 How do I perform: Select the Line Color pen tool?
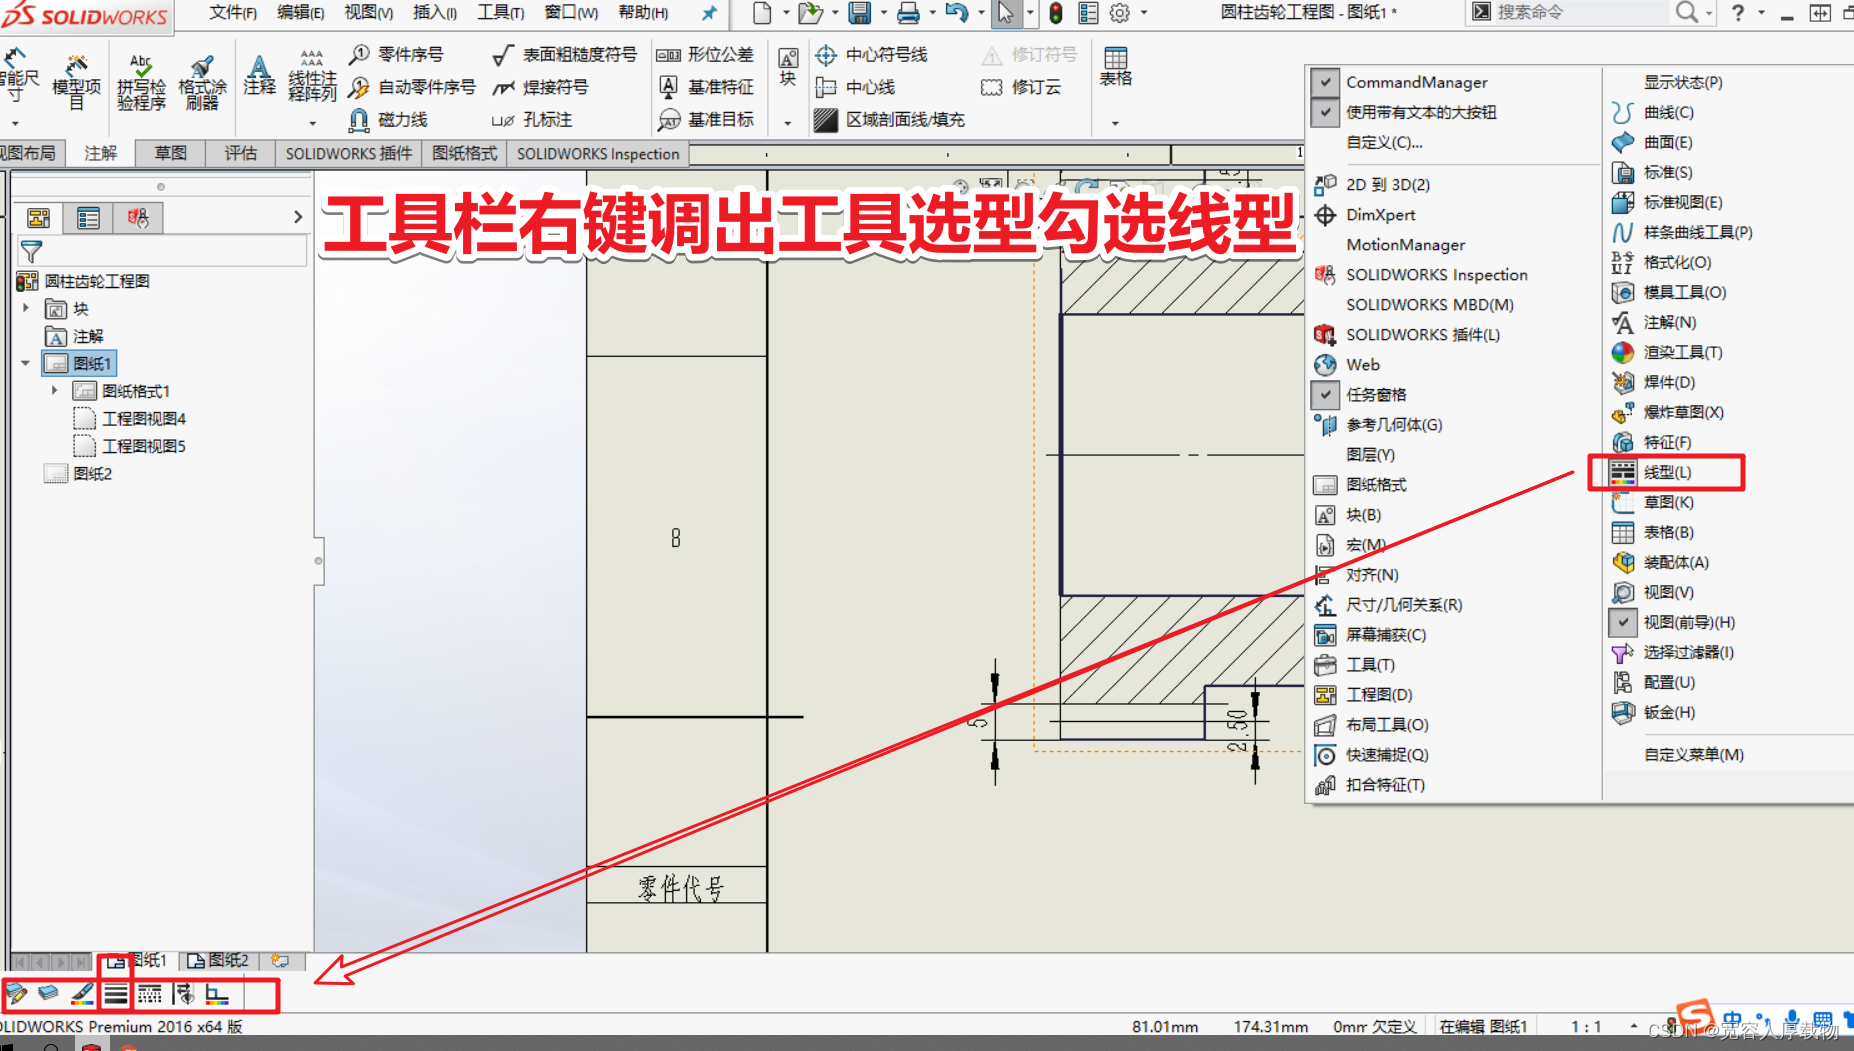pyautogui.click(x=82, y=994)
